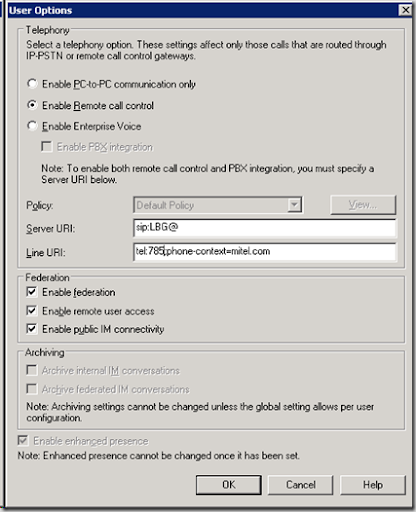Viewport: 416px width, 512px height.
Task: Click into the Server URI field
Action: 265,228
